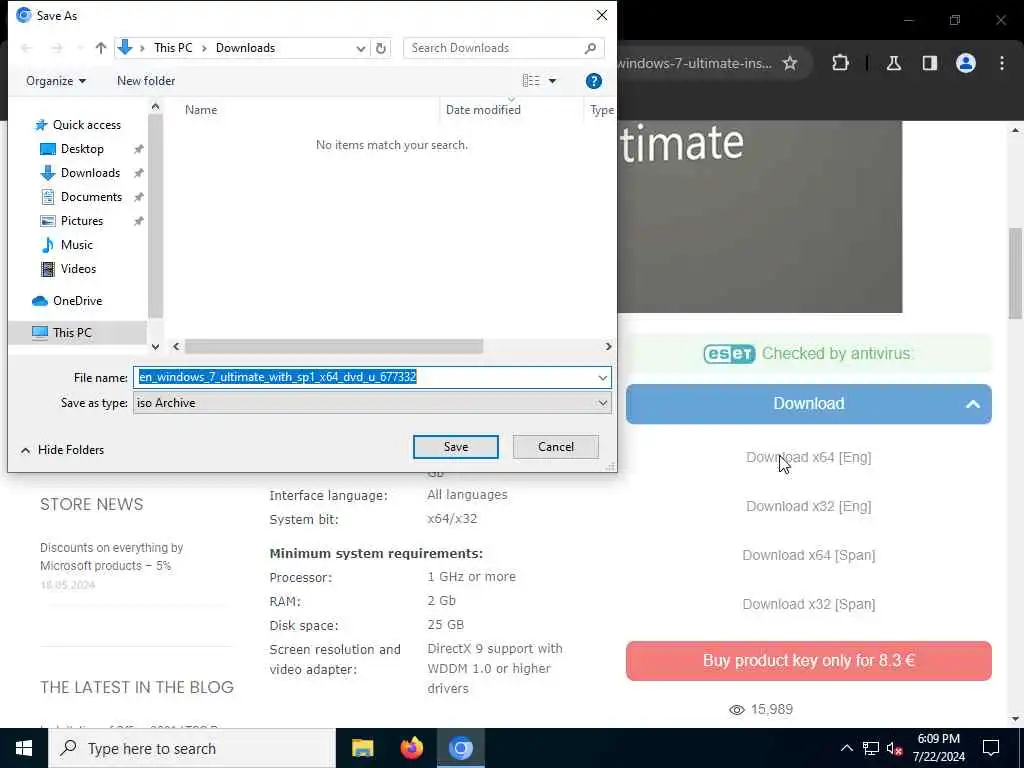The height and width of the screenshot is (768, 1024).
Task: Click Download x32 [Eng] link
Action: [x=808, y=506]
